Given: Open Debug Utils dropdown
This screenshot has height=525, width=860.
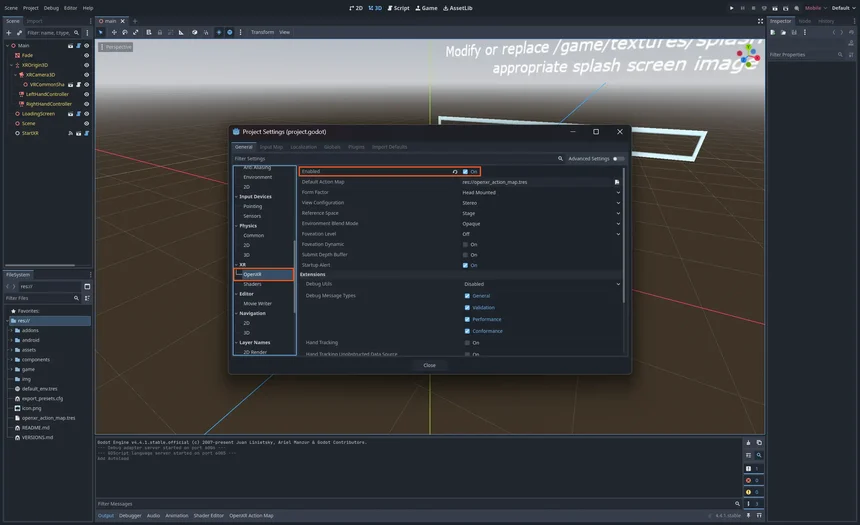Looking at the screenshot, I should click(x=542, y=284).
